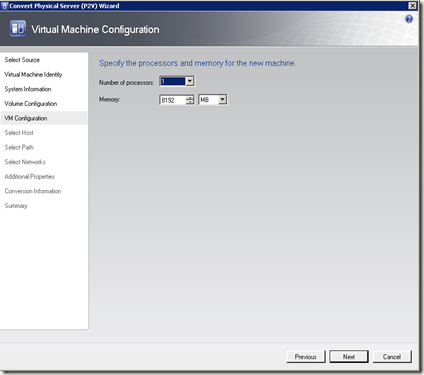Select the Select Path step
The width and height of the screenshot is (424, 375).
[x=19, y=147]
